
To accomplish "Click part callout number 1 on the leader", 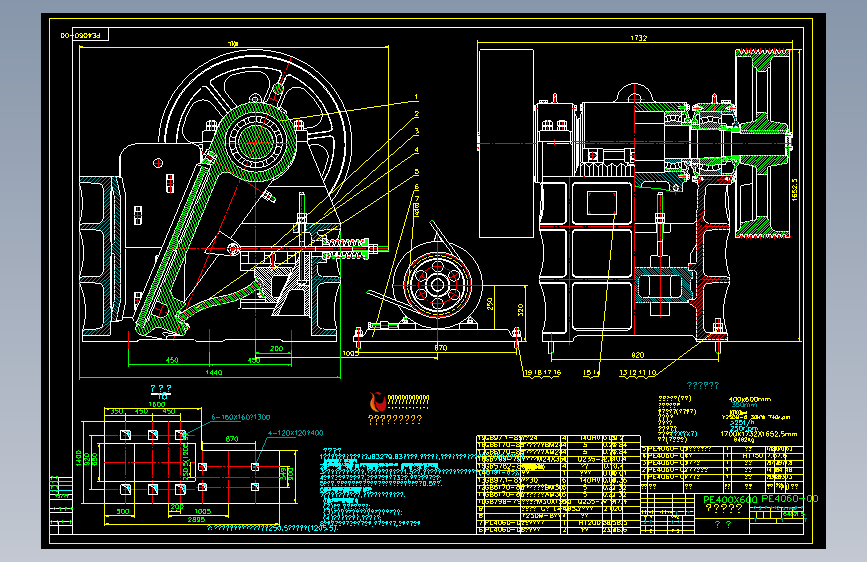I will tap(416, 97).
